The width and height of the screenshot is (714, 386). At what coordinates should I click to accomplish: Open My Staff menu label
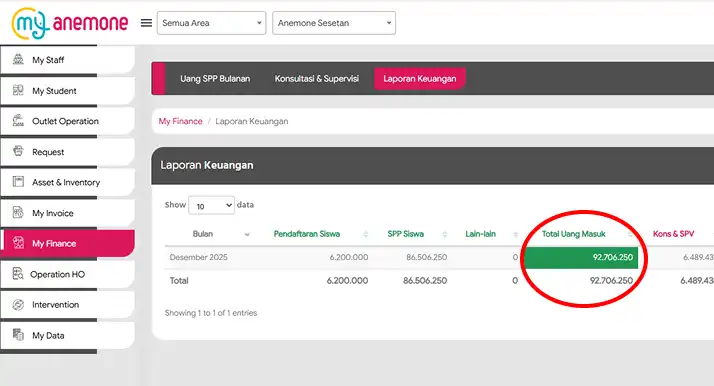click(48, 60)
